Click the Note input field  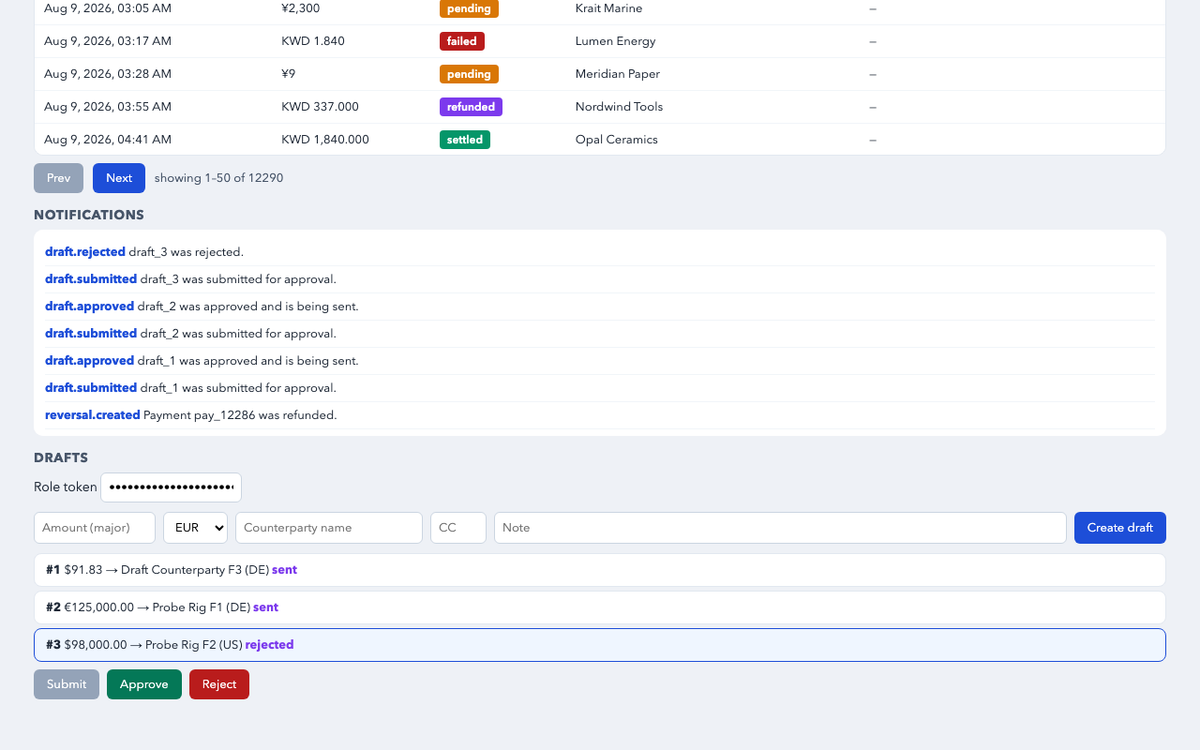[x=780, y=528]
